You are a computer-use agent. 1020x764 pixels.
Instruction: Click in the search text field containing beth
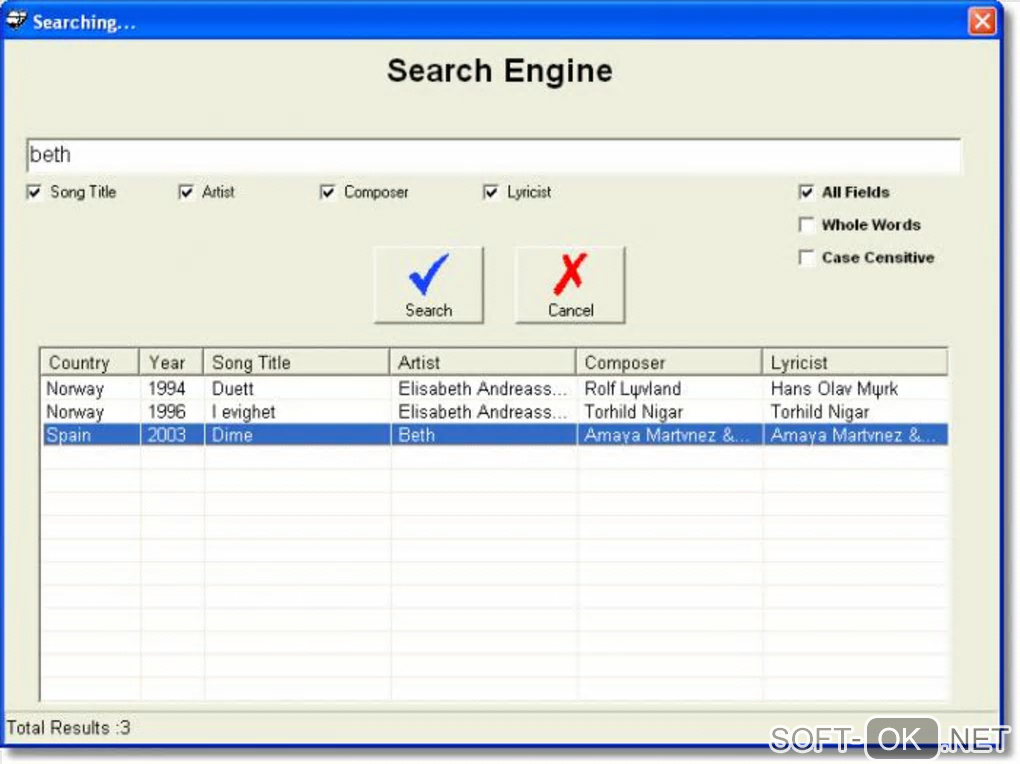(x=494, y=156)
